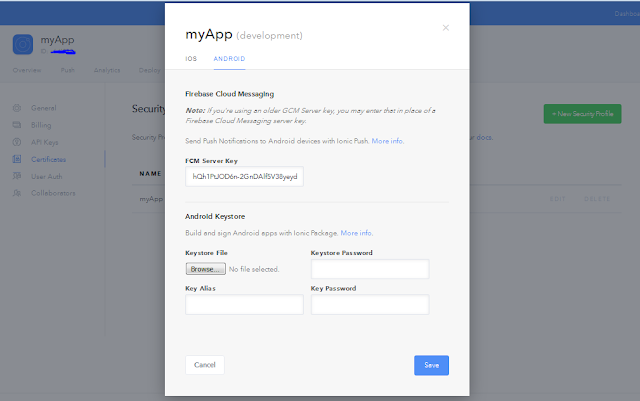Click the myApp (development) dialog title

click(244, 35)
